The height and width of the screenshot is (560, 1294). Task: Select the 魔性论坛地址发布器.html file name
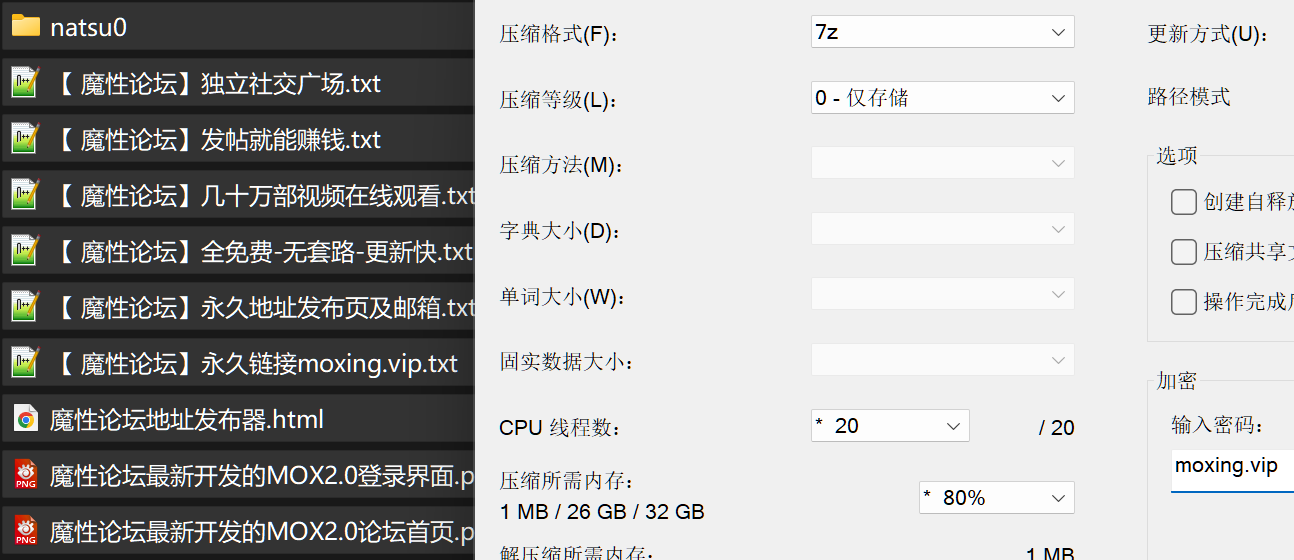187,420
